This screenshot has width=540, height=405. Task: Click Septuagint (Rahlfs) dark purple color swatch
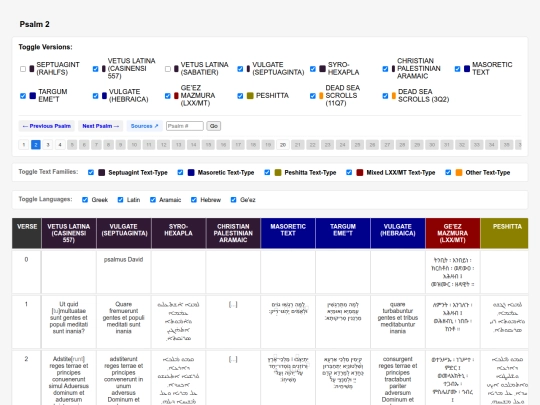[x=32, y=69]
